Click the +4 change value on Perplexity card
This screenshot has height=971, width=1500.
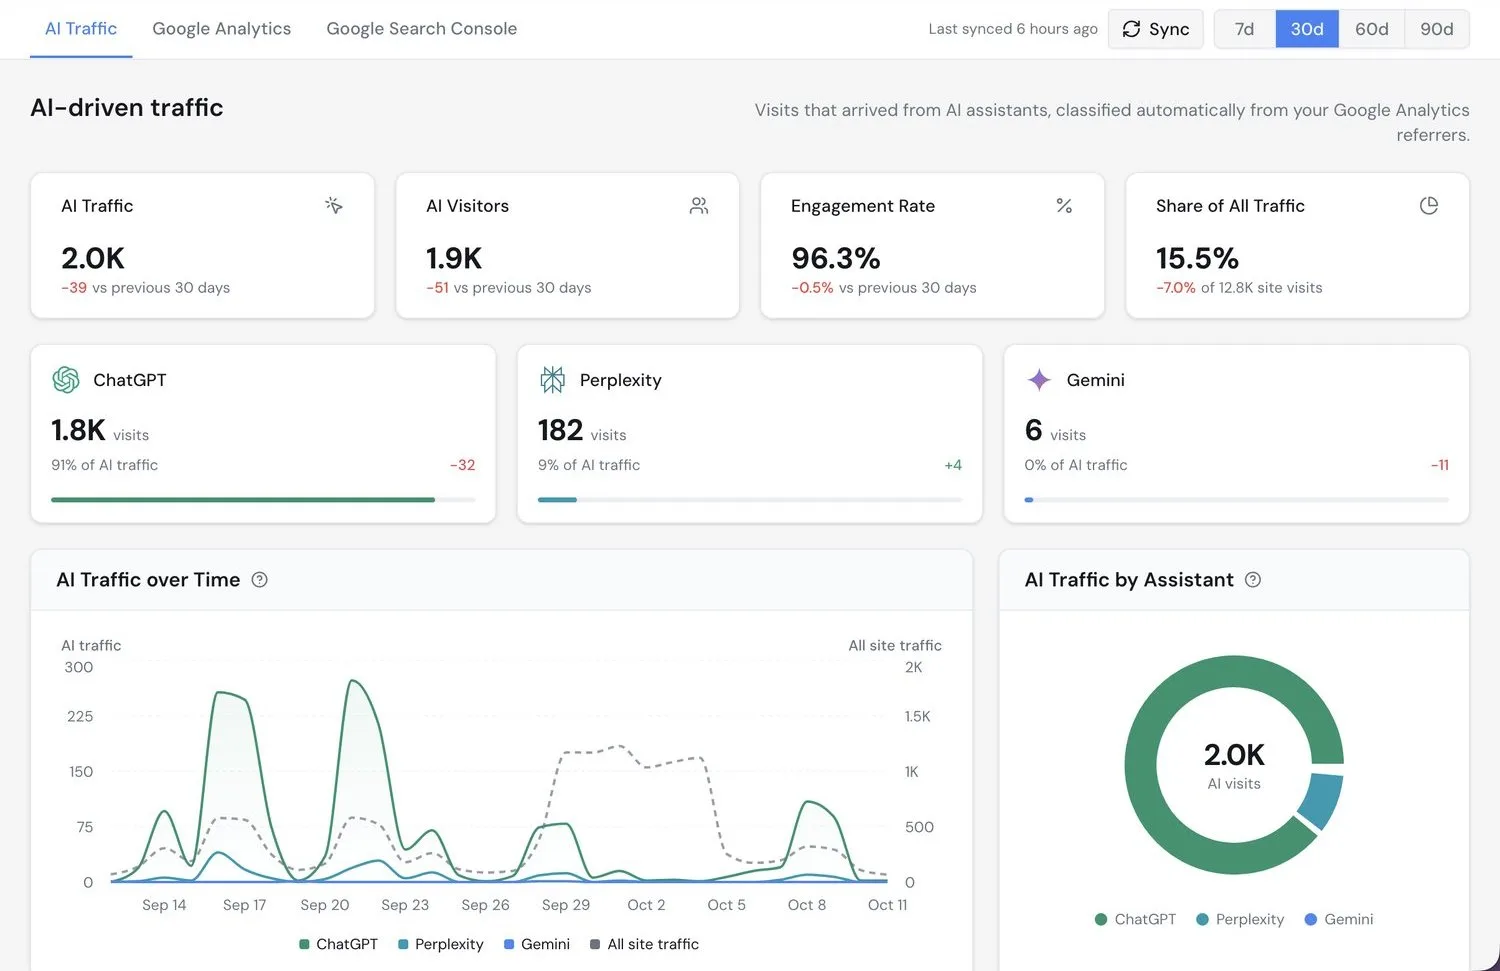pos(953,465)
